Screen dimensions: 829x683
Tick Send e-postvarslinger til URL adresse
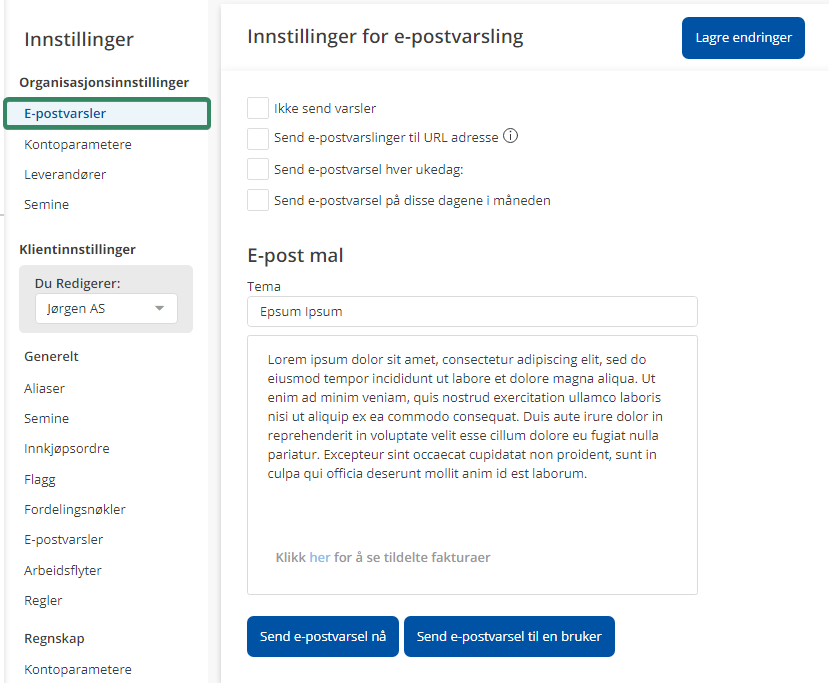[258, 138]
